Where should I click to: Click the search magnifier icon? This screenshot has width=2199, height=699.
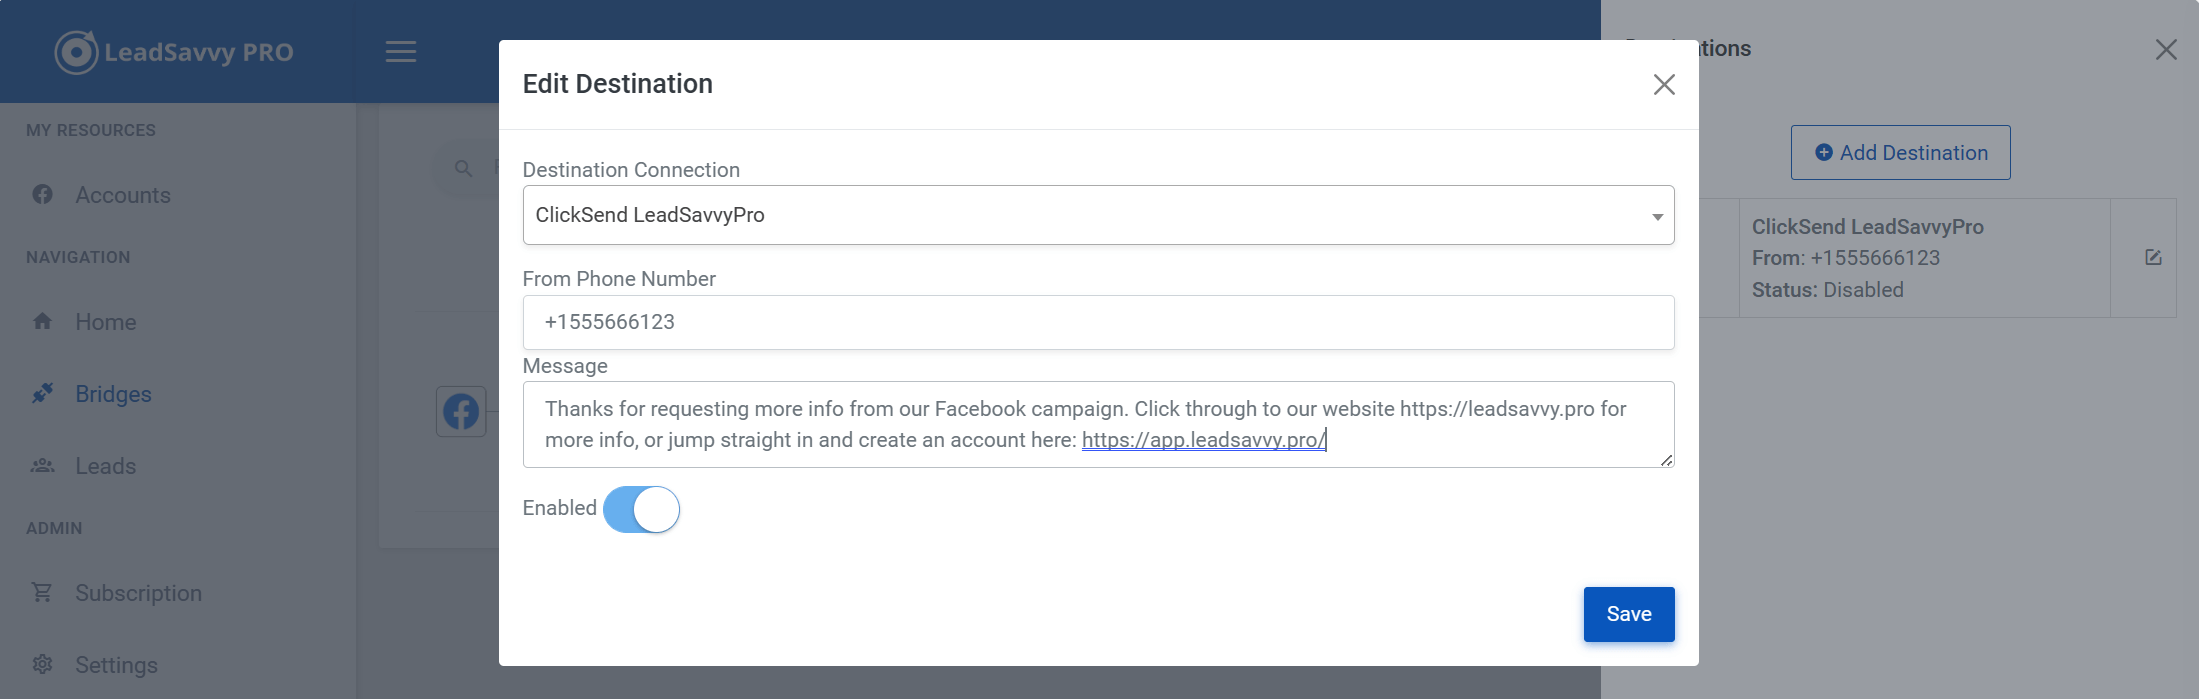click(463, 168)
